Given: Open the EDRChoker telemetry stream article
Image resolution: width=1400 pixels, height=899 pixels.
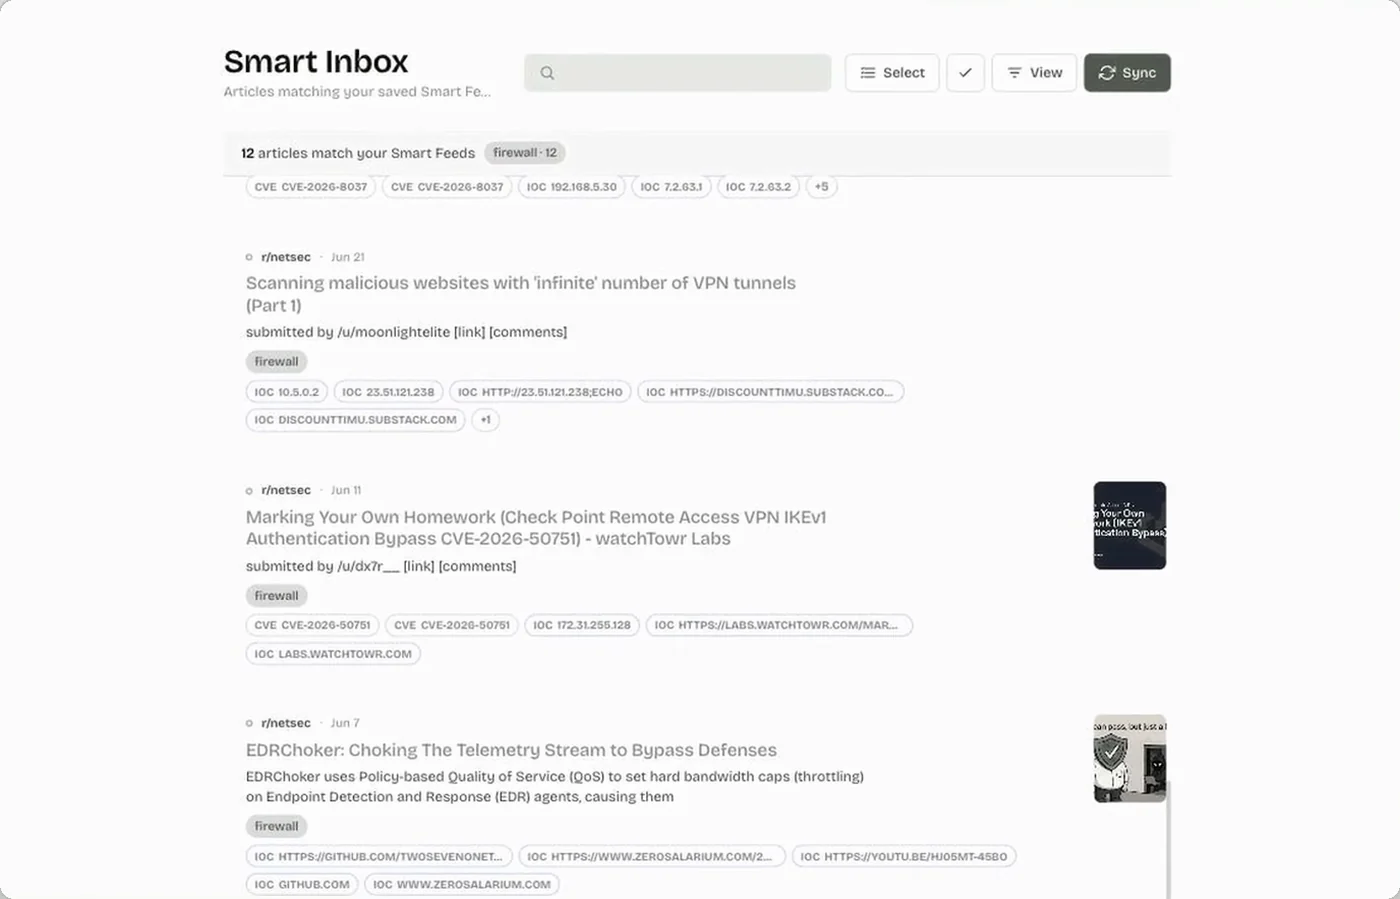Looking at the screenshot, I should pyautogui.click(x=511, y=750).
